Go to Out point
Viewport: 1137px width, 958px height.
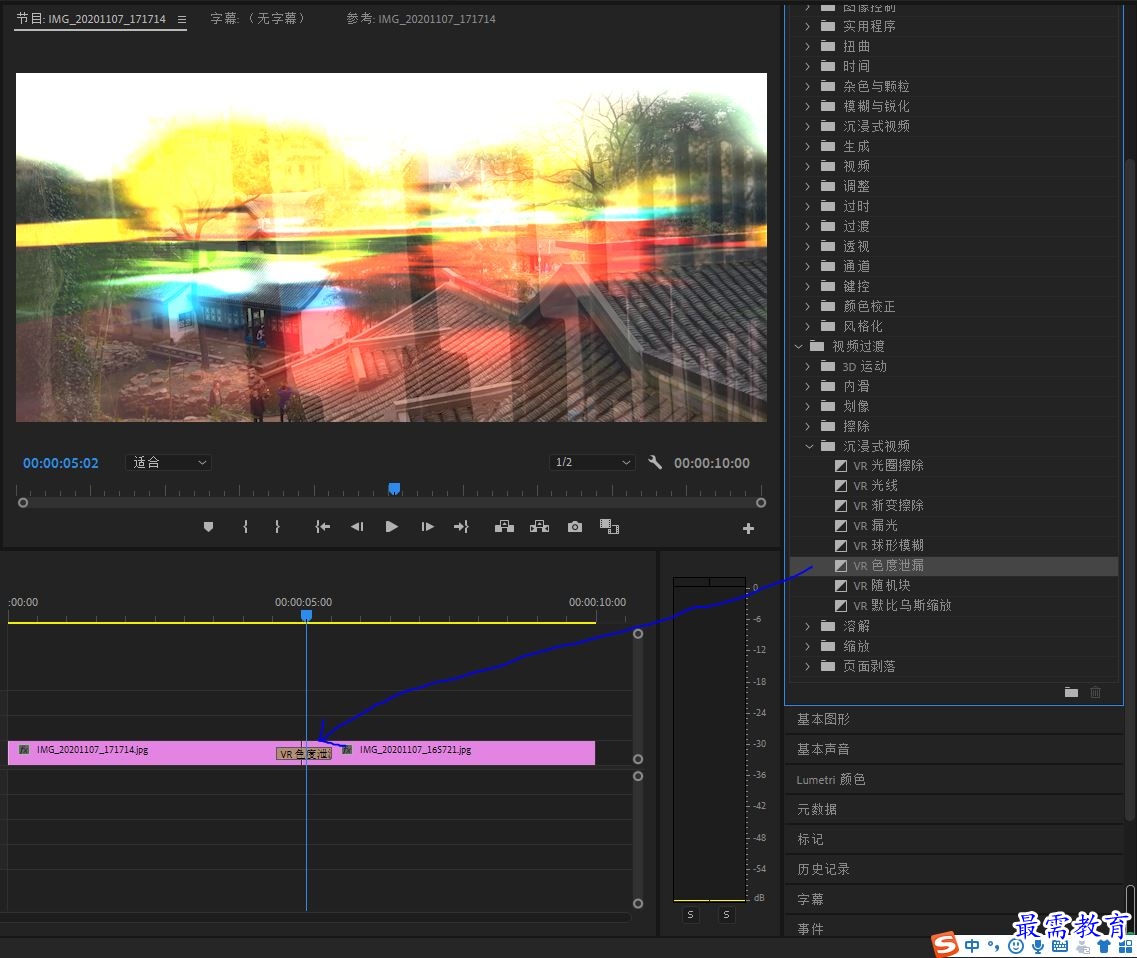coord(461,527)
